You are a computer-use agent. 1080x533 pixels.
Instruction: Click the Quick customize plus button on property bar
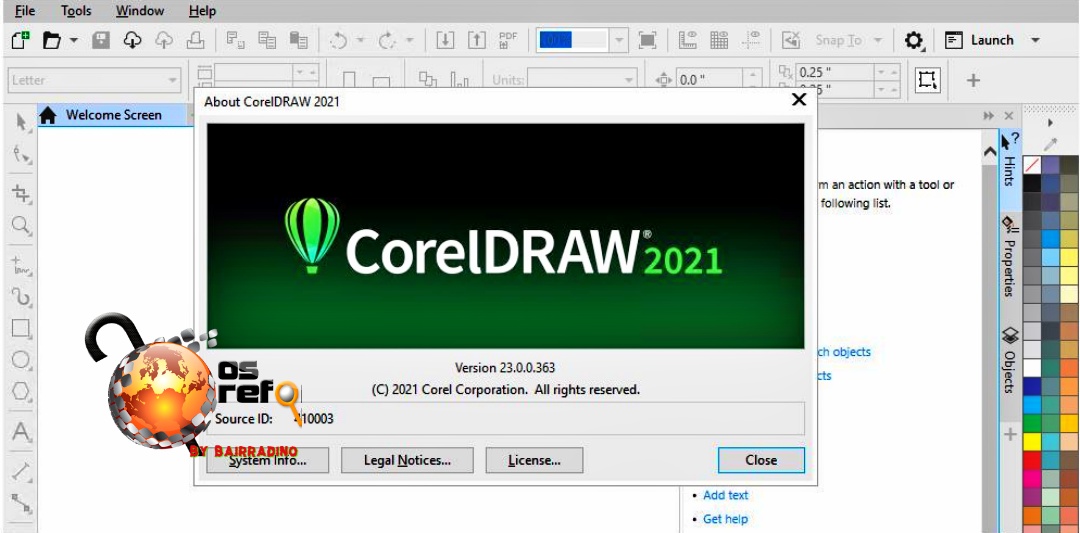[x=973, y=81]
